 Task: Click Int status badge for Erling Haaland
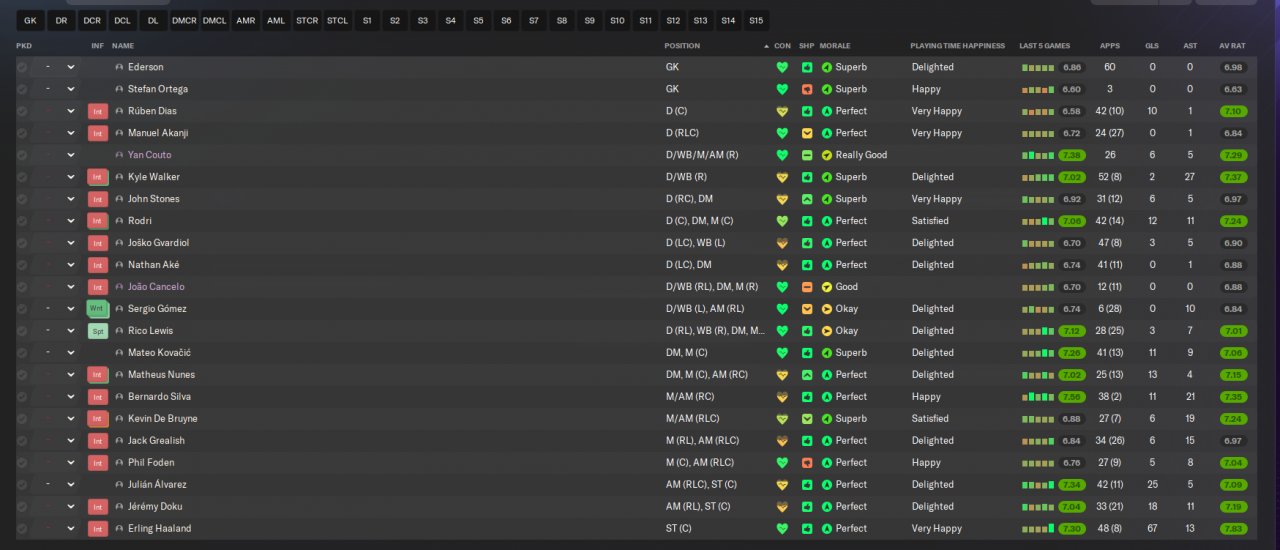(97, 529)
